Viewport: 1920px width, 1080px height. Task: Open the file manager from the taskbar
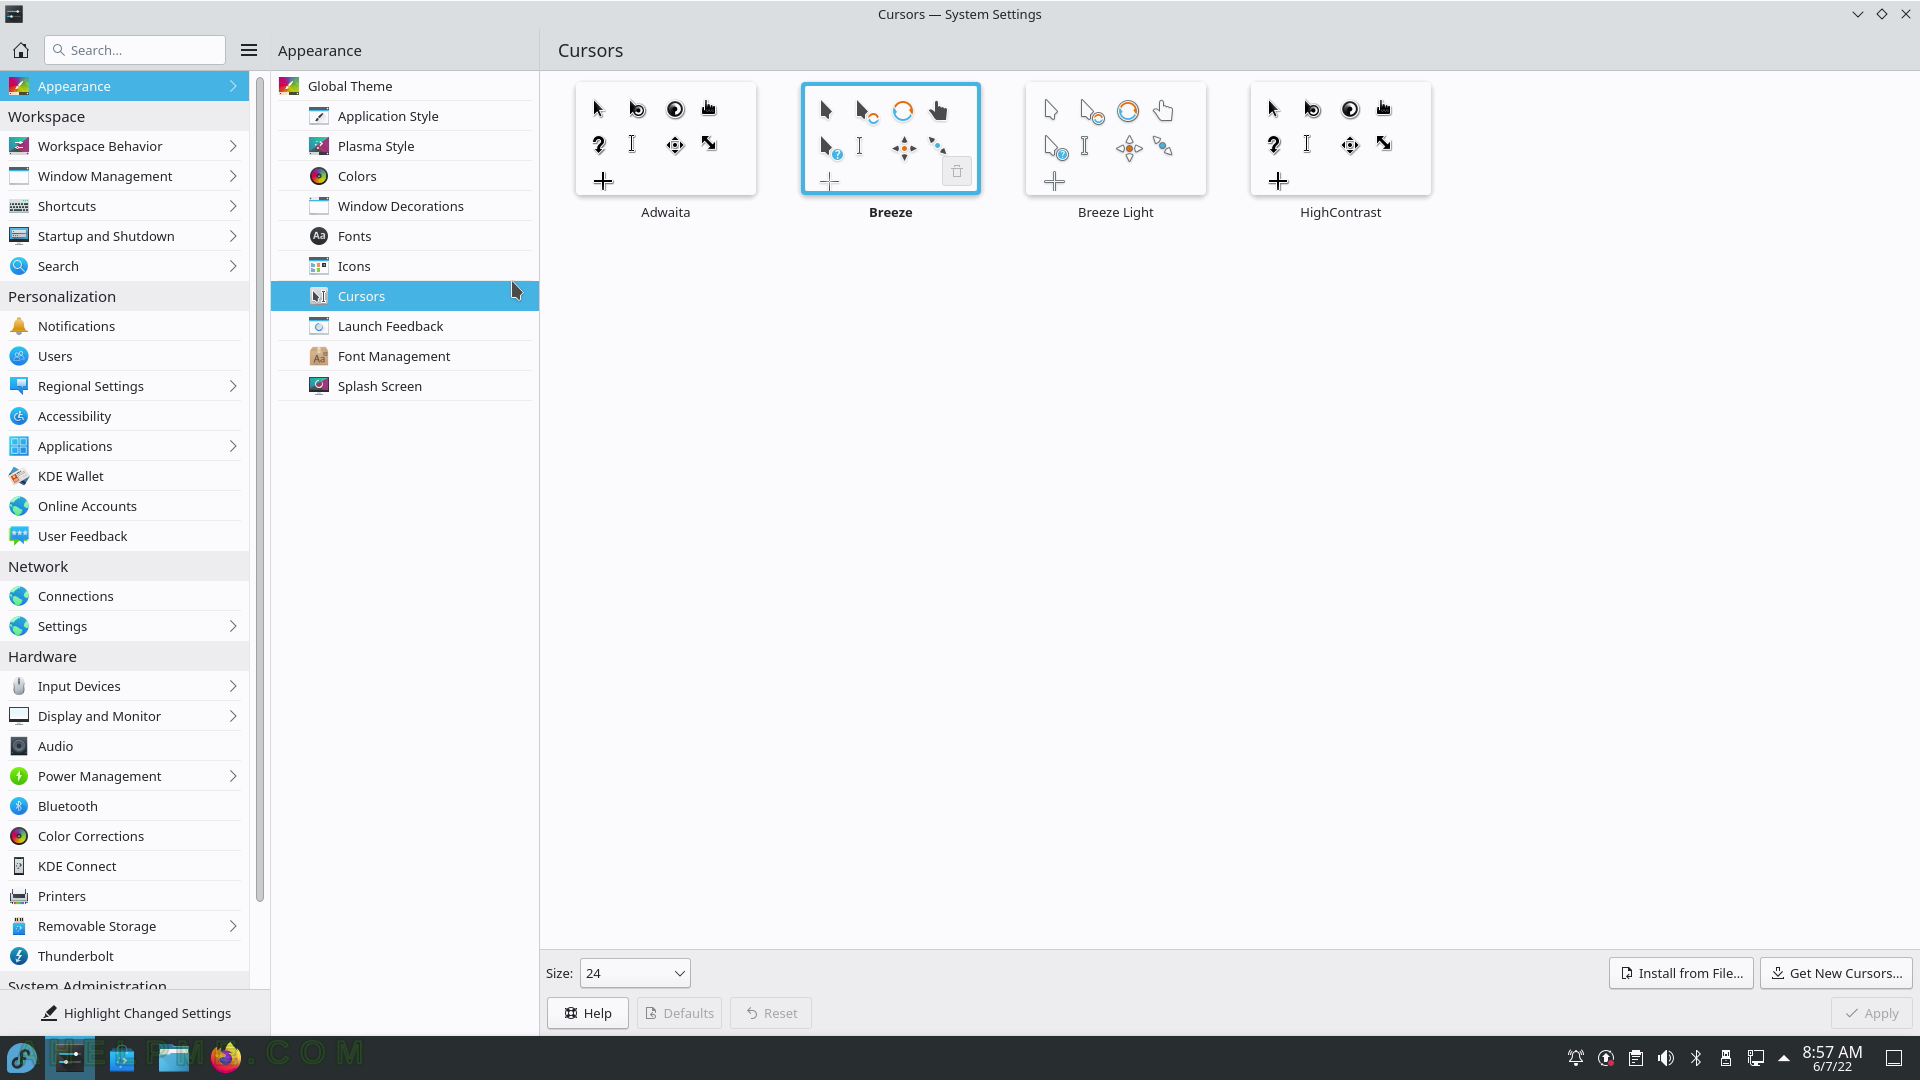click(x=174, y=1057)
